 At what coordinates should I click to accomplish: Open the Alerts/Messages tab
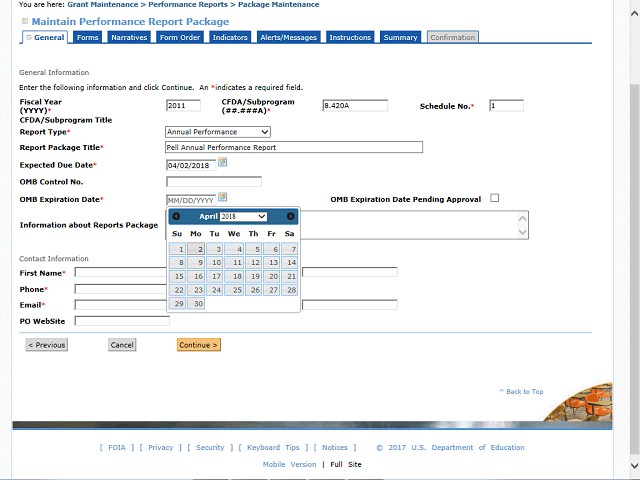point(289,37)
